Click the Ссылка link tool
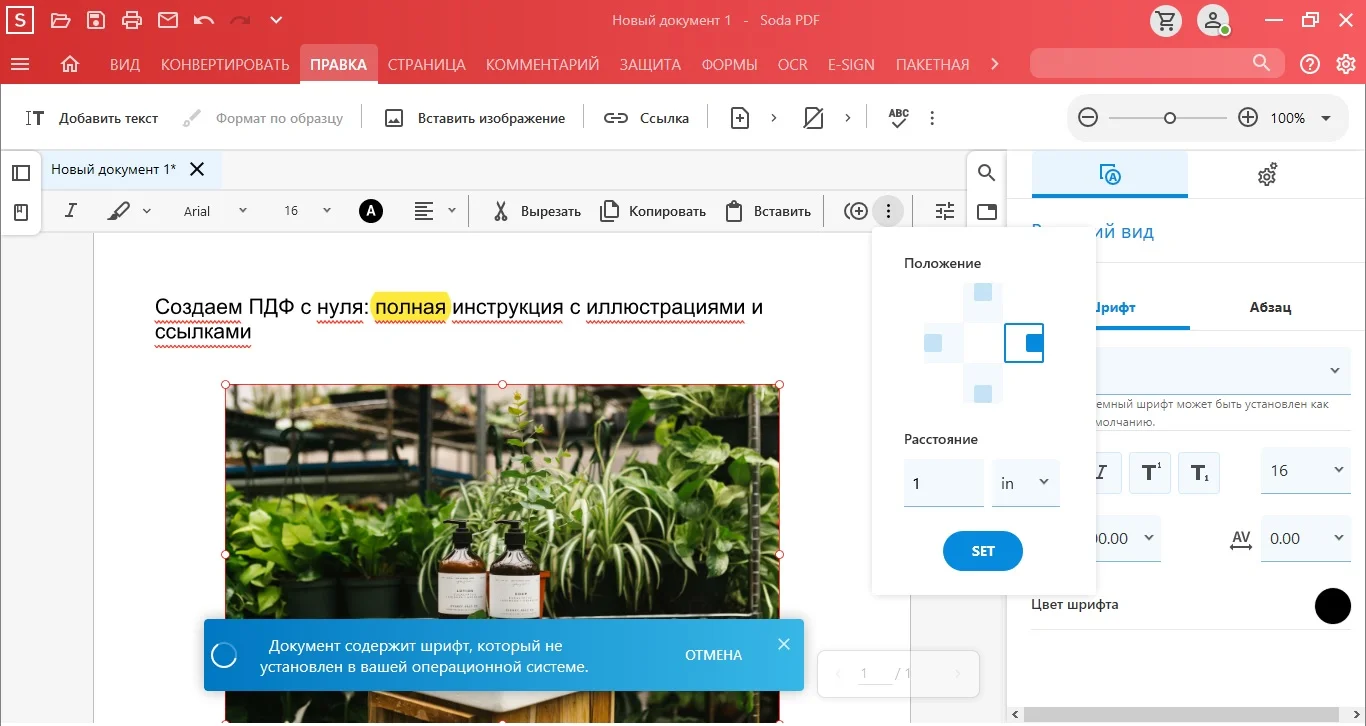1366x726 pixels. coord(646,118)
